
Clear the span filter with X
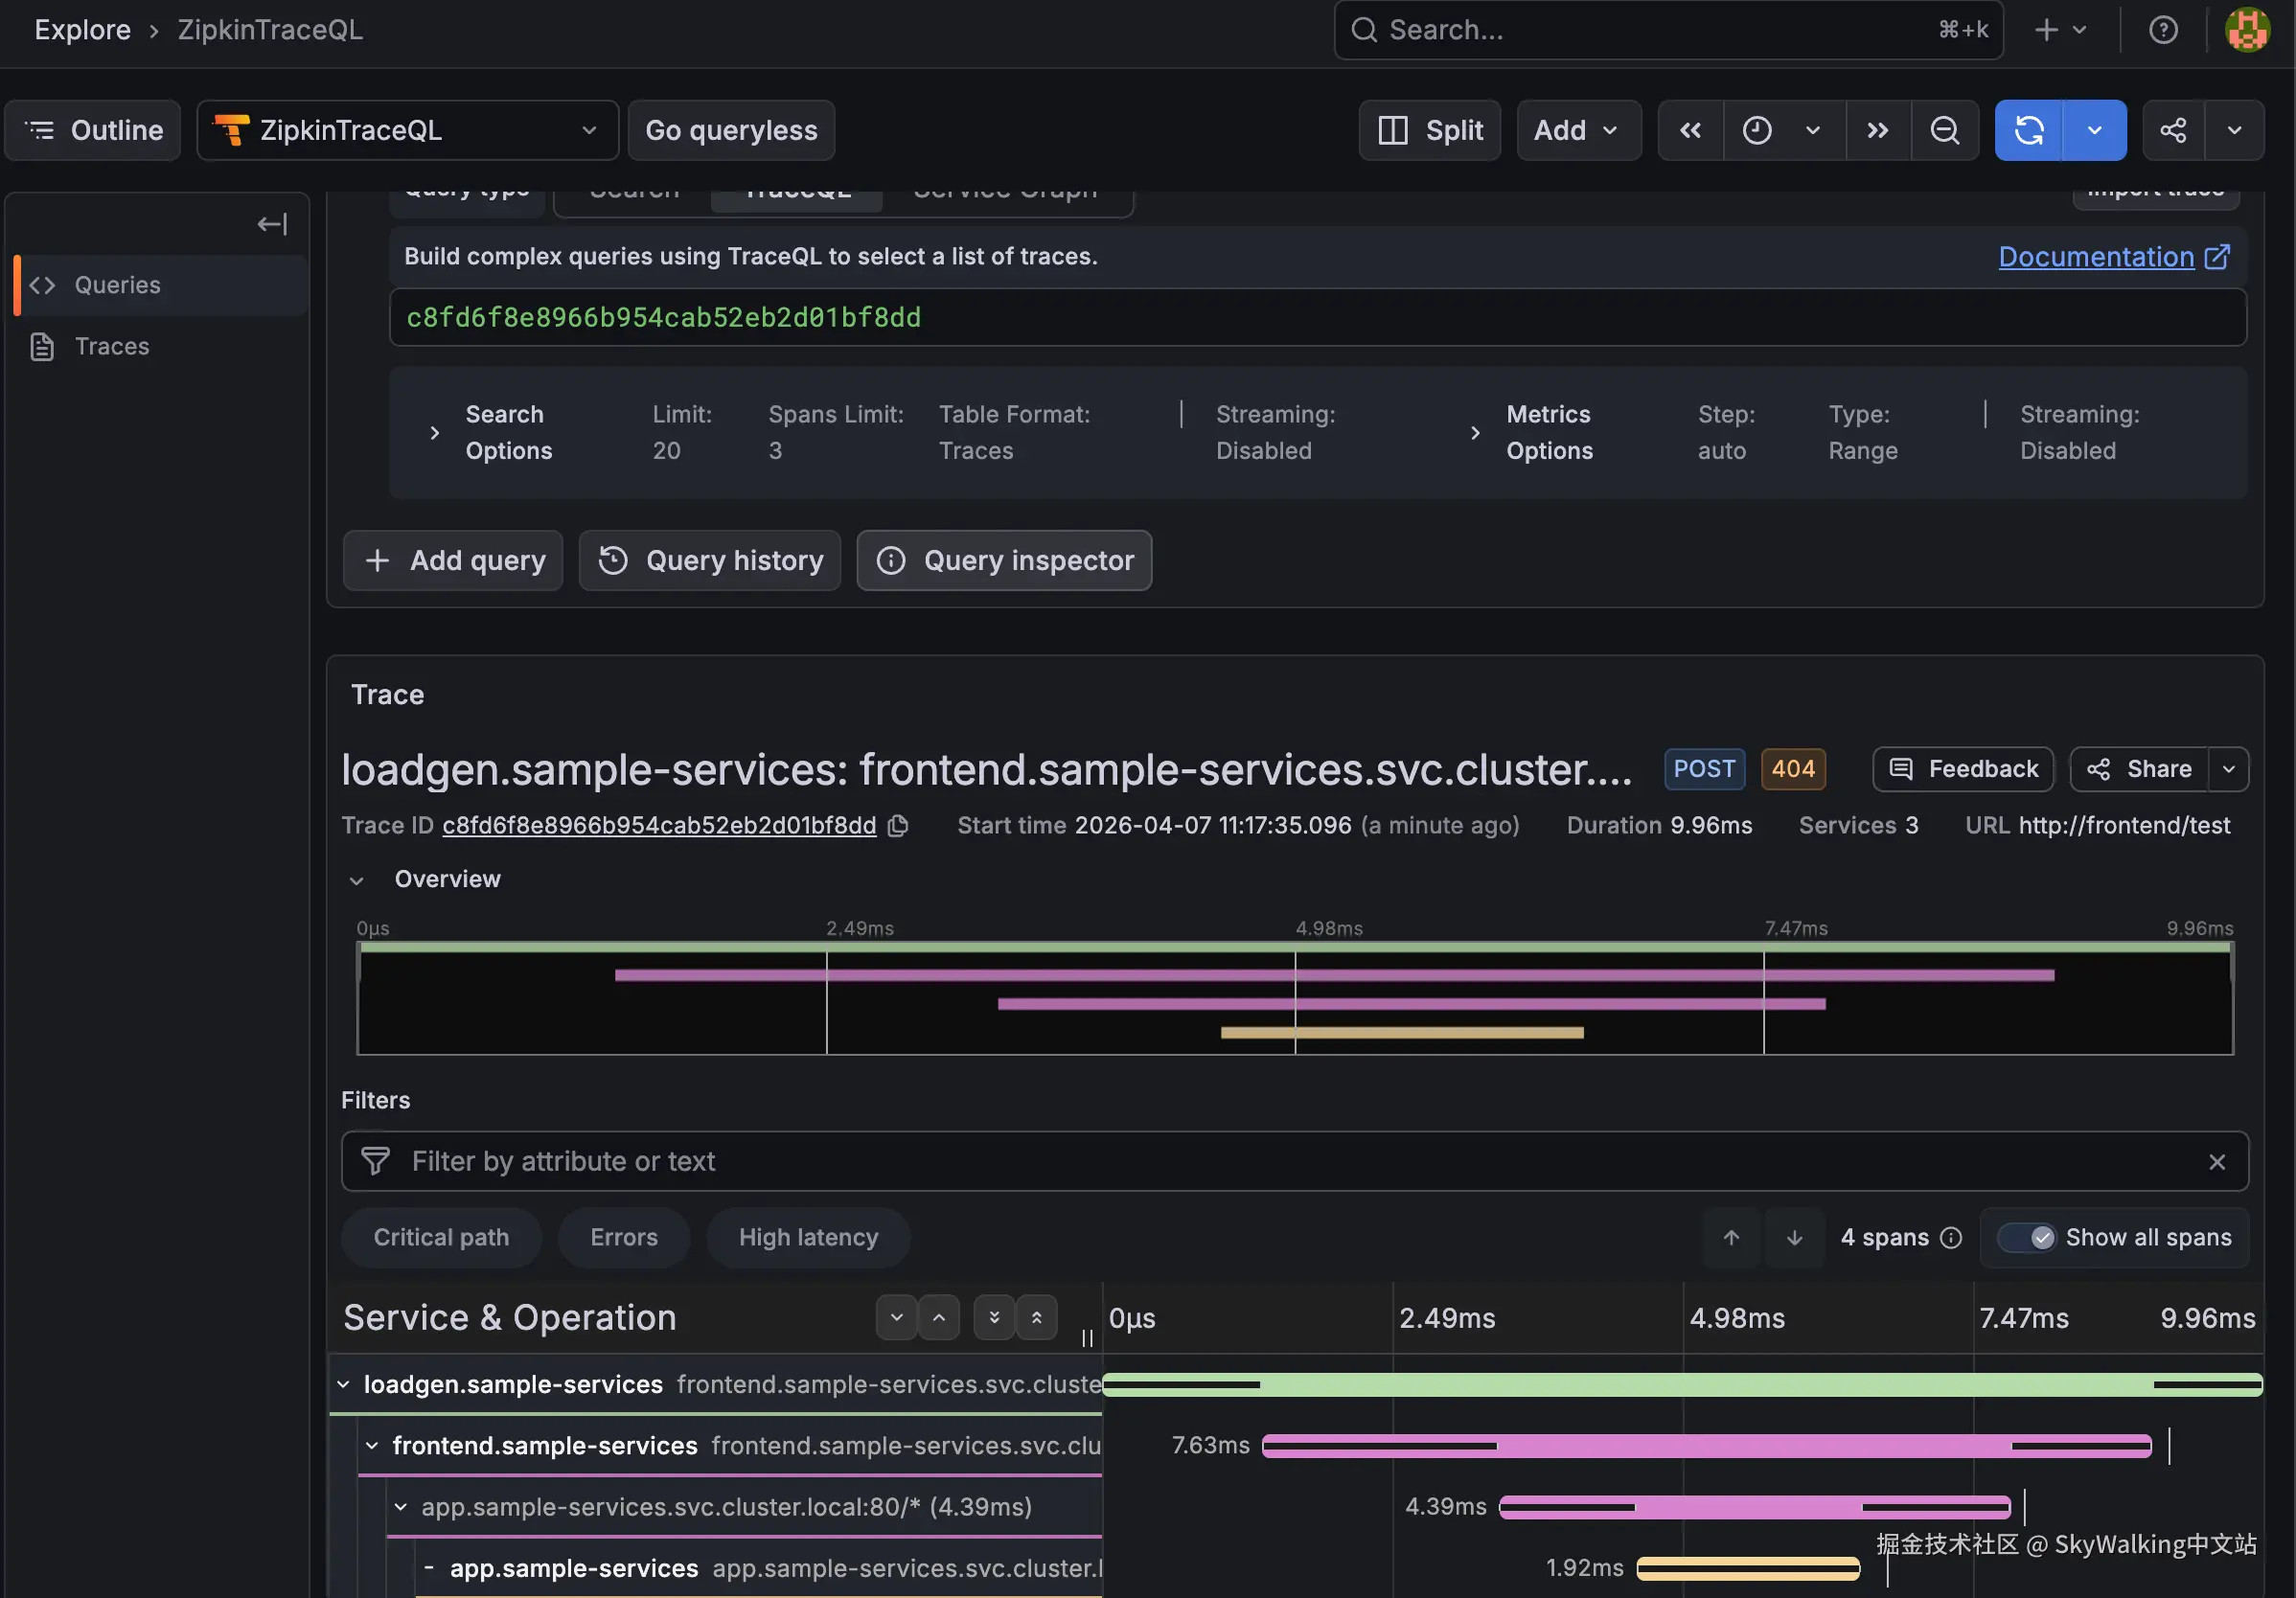[x=2217, y=1162]
